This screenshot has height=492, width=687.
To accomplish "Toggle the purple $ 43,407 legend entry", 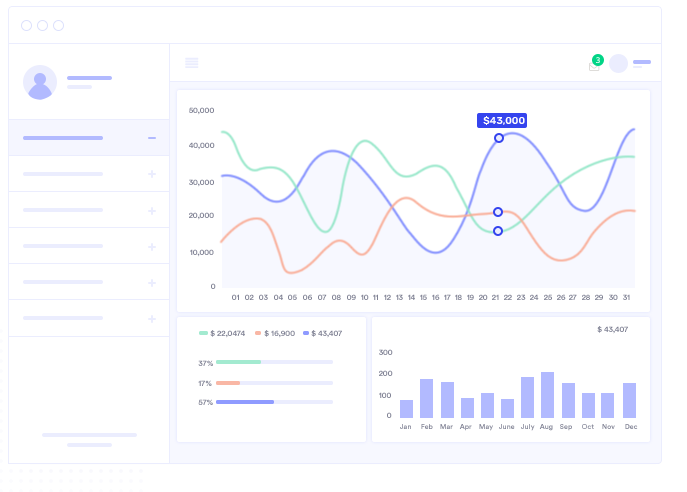I will [322, 333].
